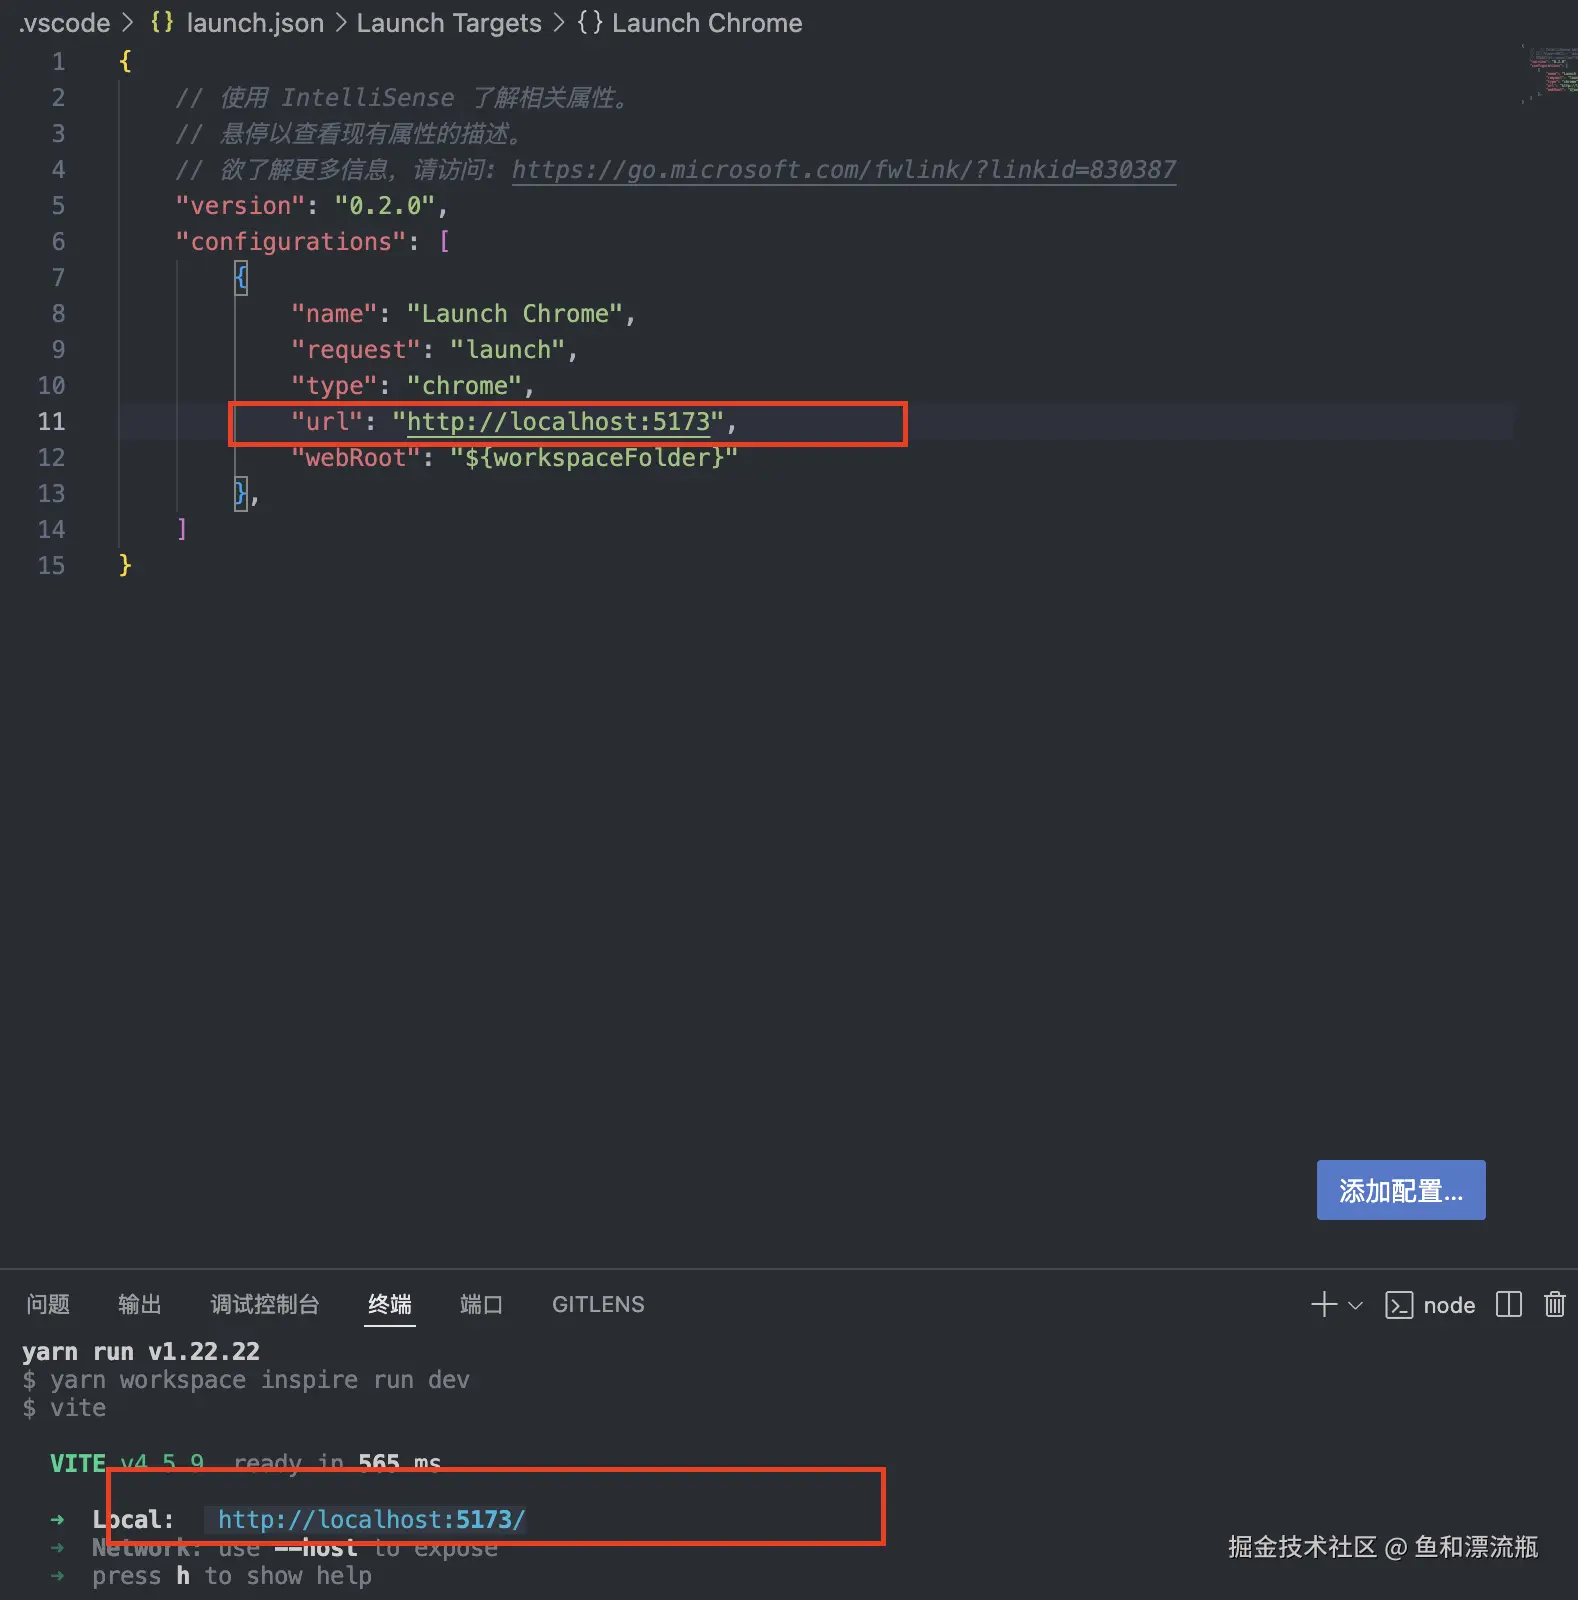Open the http://localhost:5173 link in launch.json

click(x=558, y=422)
